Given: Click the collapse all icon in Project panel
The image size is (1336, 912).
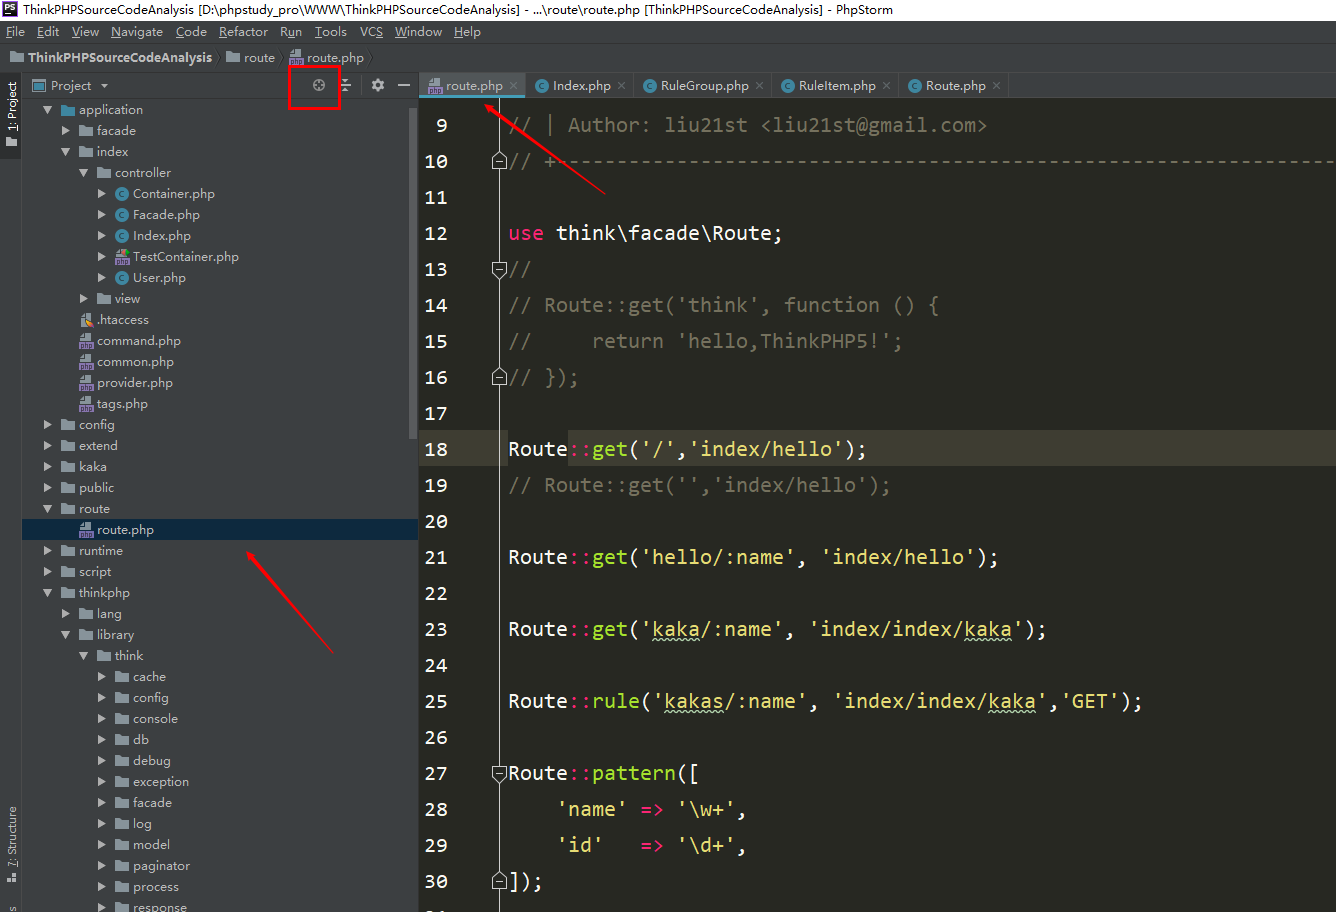Looking at the screenshot, I should (x=346, y=86).
